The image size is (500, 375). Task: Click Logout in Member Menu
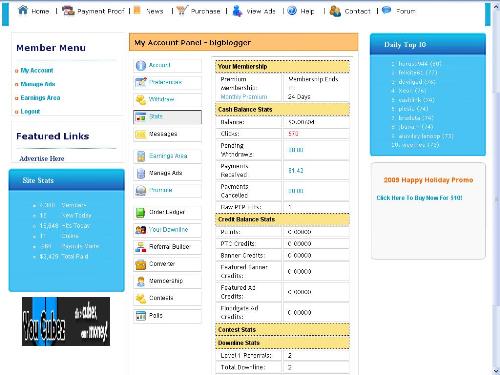click(x=30, y=111)
